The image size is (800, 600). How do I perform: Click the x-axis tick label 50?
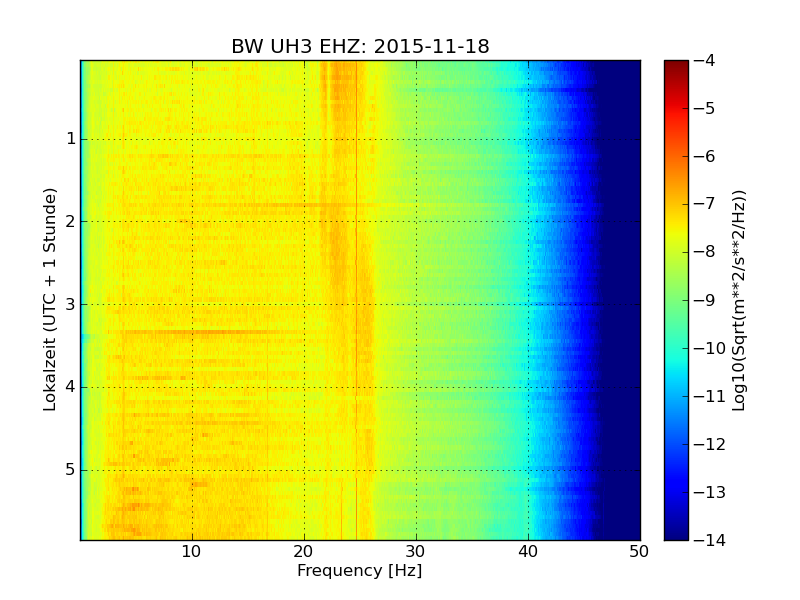click(x=639, y=552)
